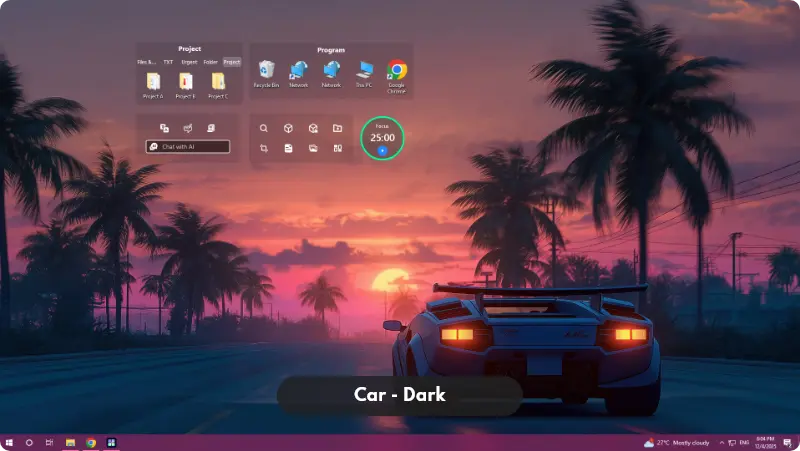Open the Project B folder
This screenshot has height=451, width=800.
[x=186, y=81]
